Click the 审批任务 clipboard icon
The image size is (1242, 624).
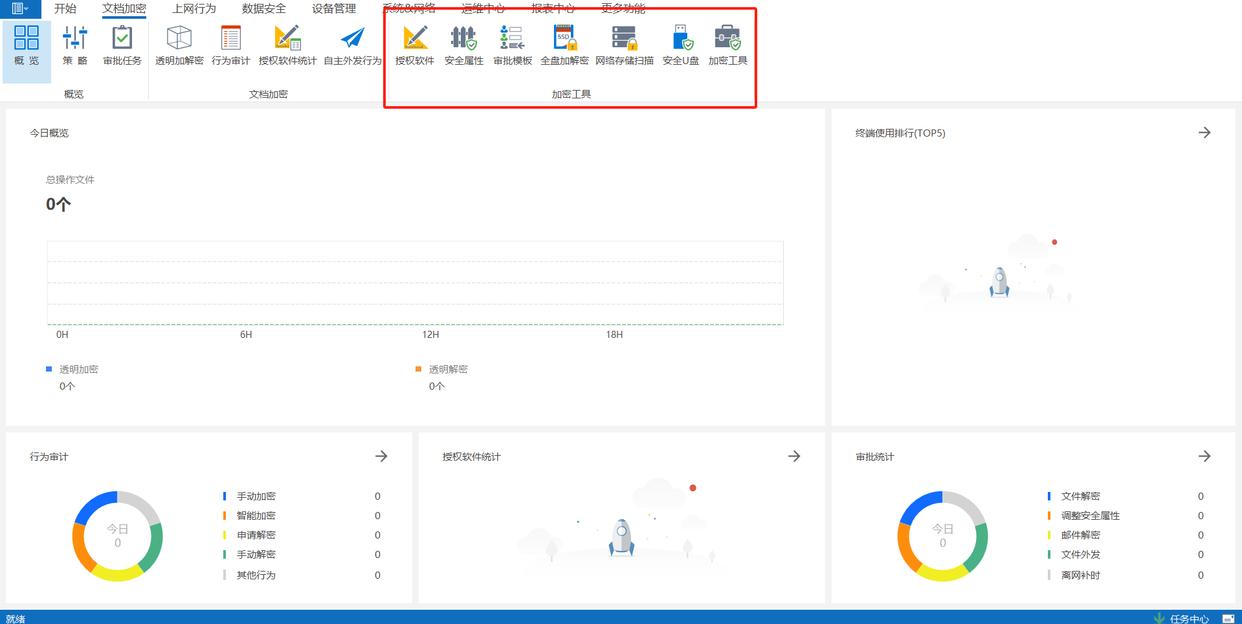coord(122,46)
